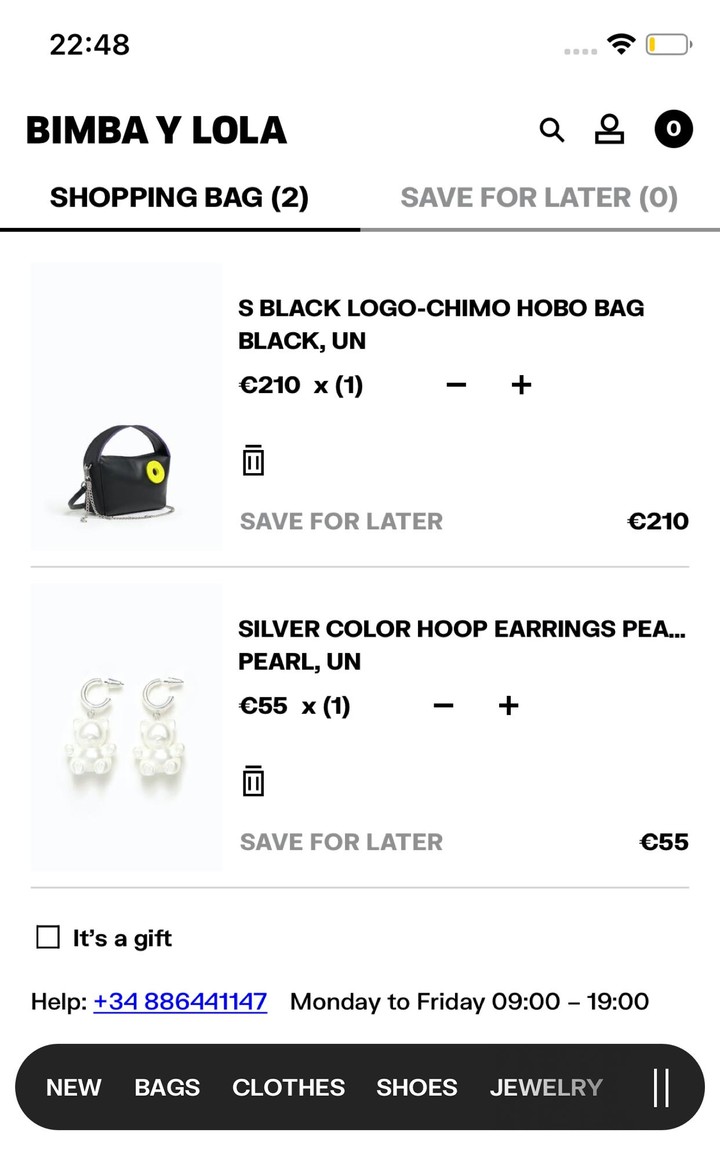This screenshot has height=1176, width=720.
Task: Increase hobo bag quantity with plus icon
Action: [520, 384]
